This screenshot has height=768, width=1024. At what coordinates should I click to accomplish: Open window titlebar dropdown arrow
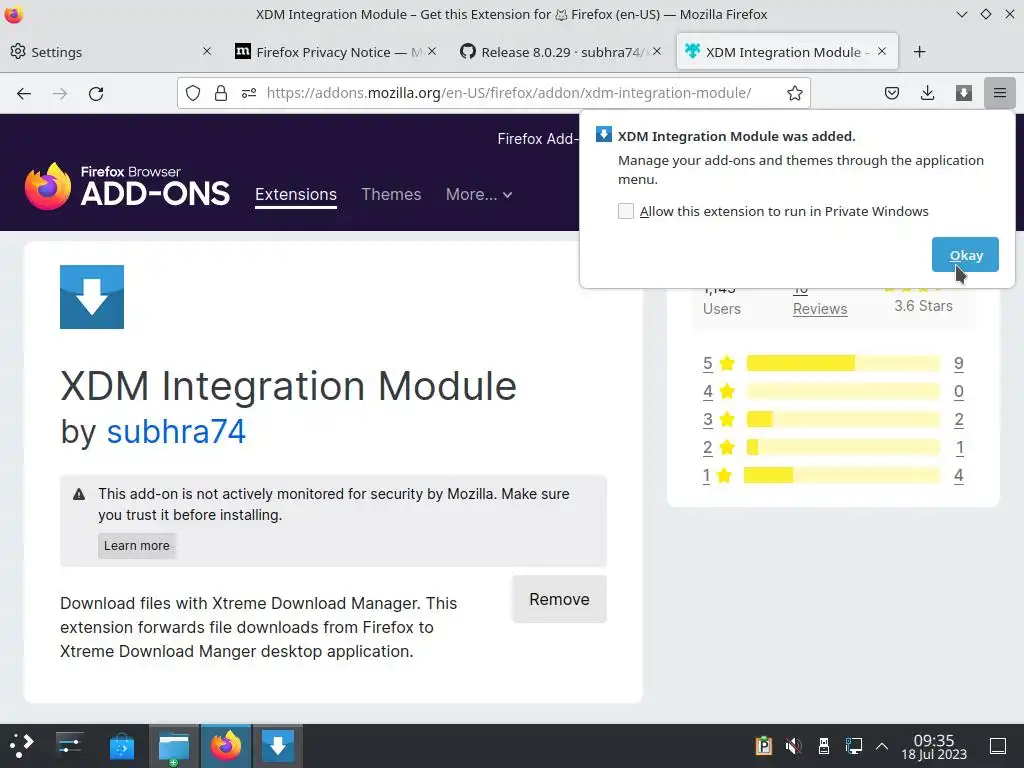pyautogui.click(x=961, y=14)
